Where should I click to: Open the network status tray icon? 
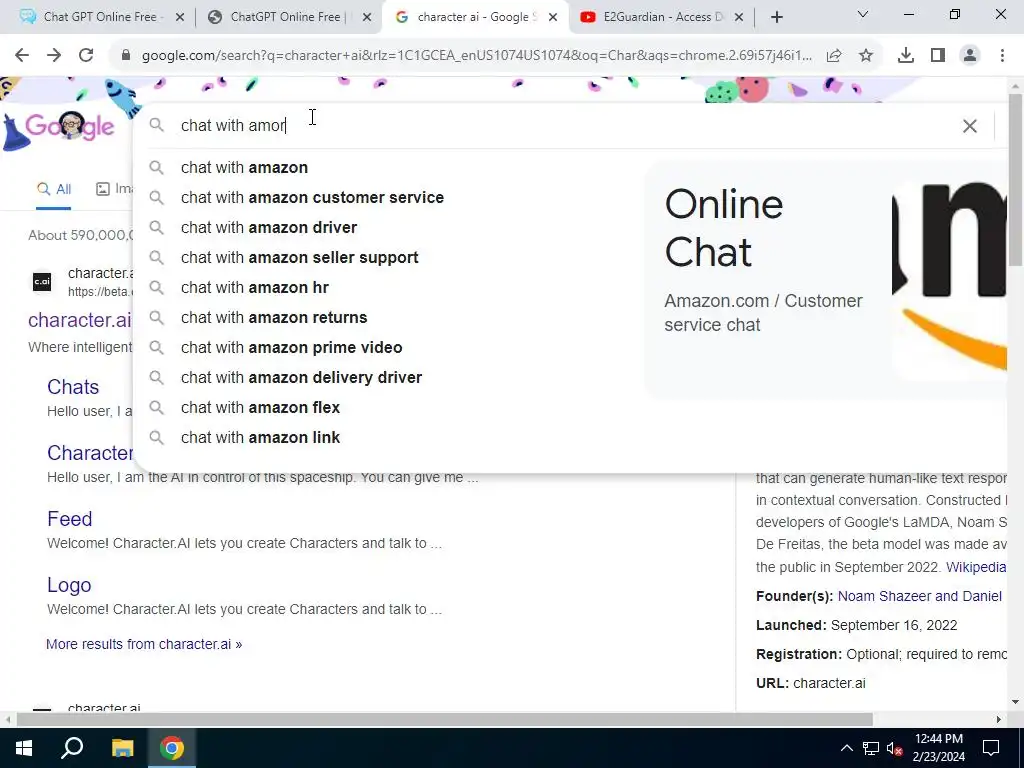coord(871,748)
